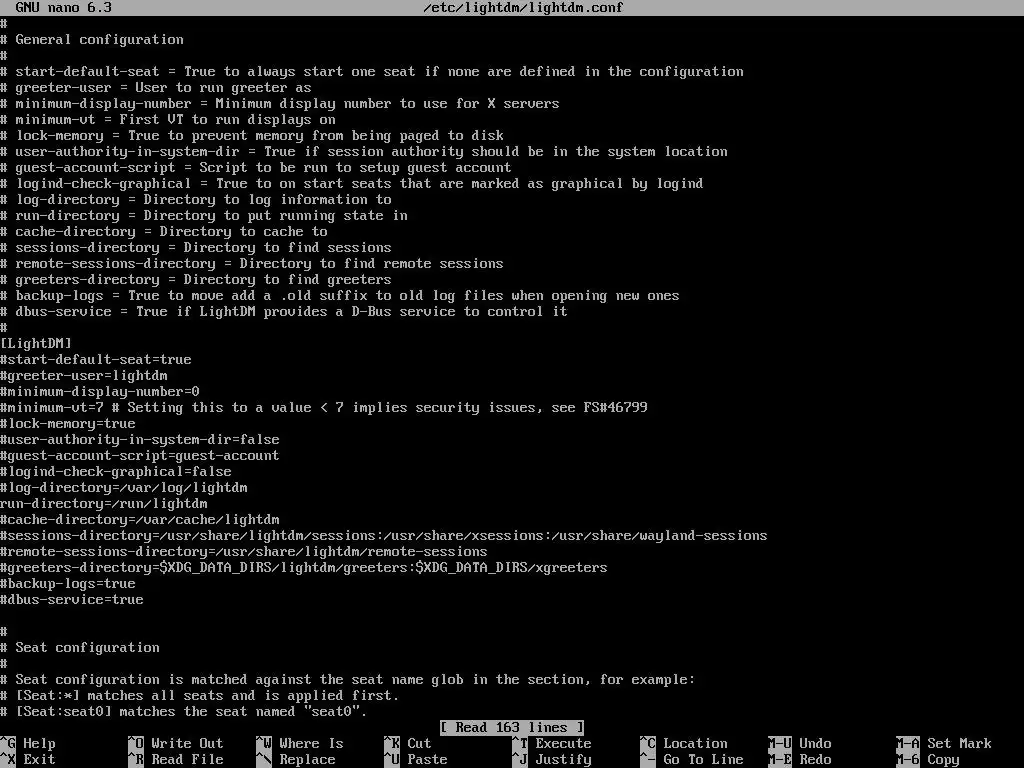The height and width of the screenshot is (768, 1024).
Task: Click the #start-default-seat=true line
Action: coord(96,360)
